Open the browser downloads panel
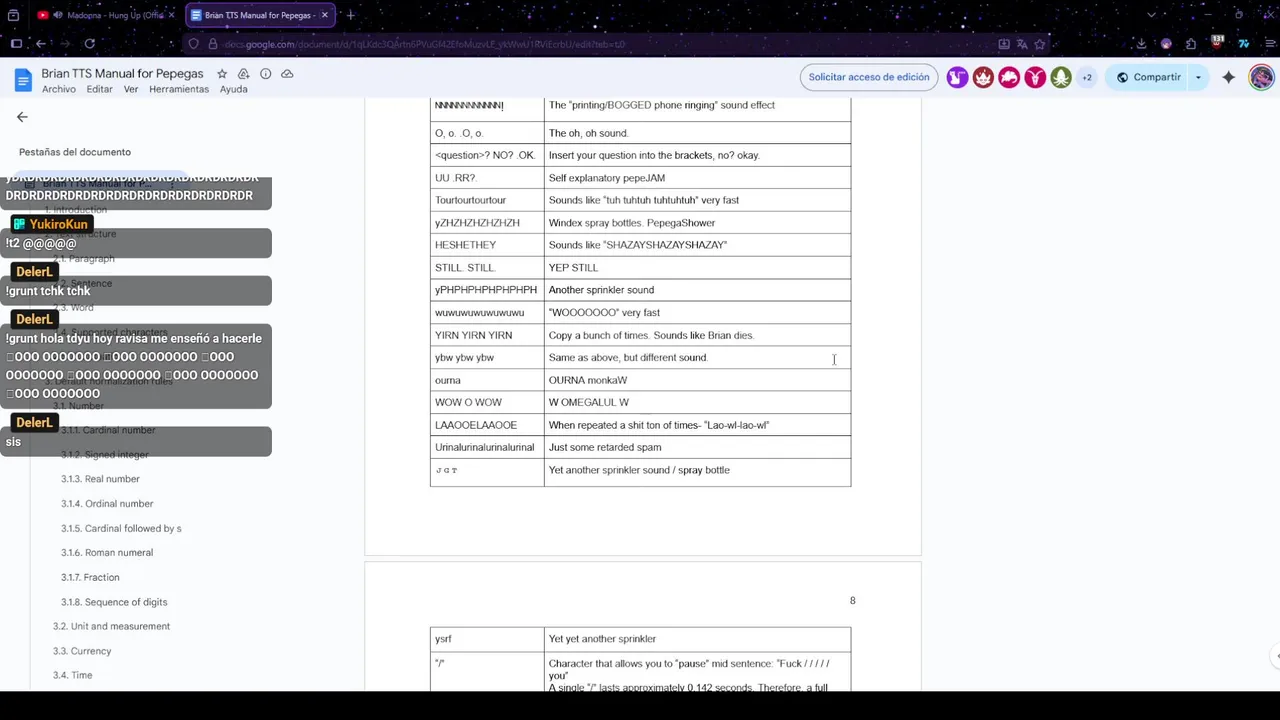Screen dimensions: 1280x720 click(x=1141, y=44)
